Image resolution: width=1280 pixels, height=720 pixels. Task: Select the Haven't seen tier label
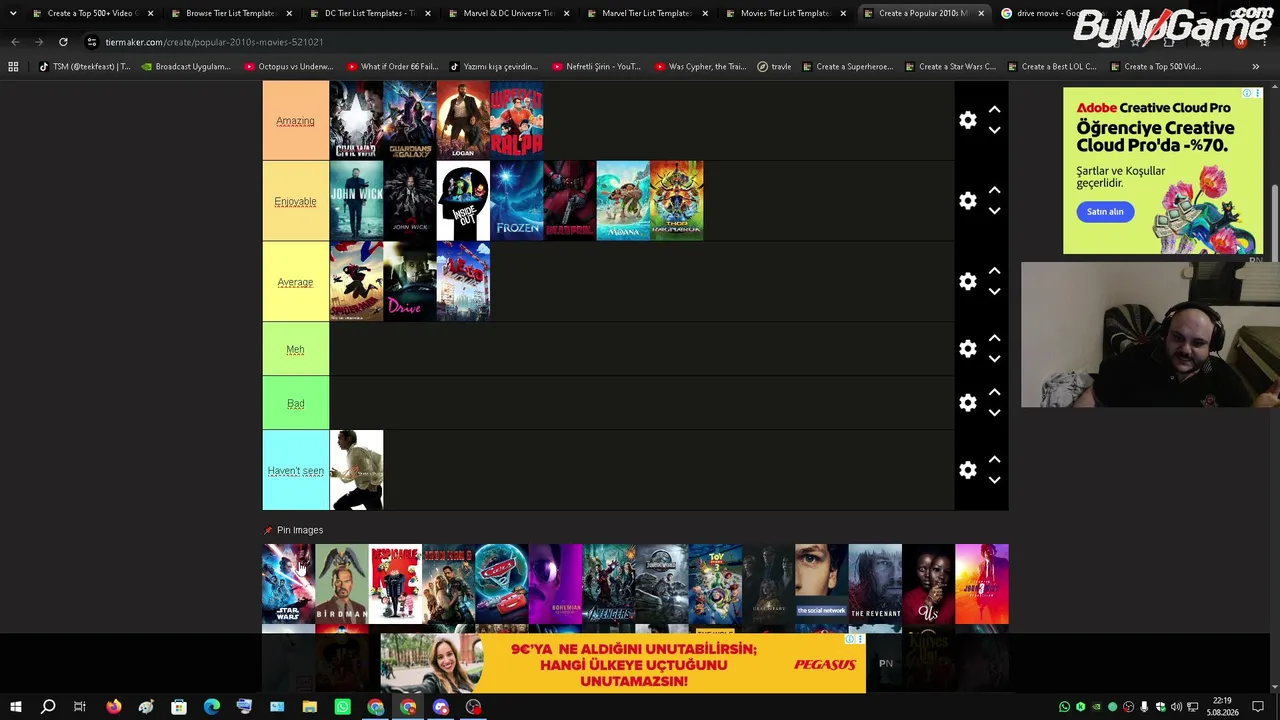click(x=295, y=471)
